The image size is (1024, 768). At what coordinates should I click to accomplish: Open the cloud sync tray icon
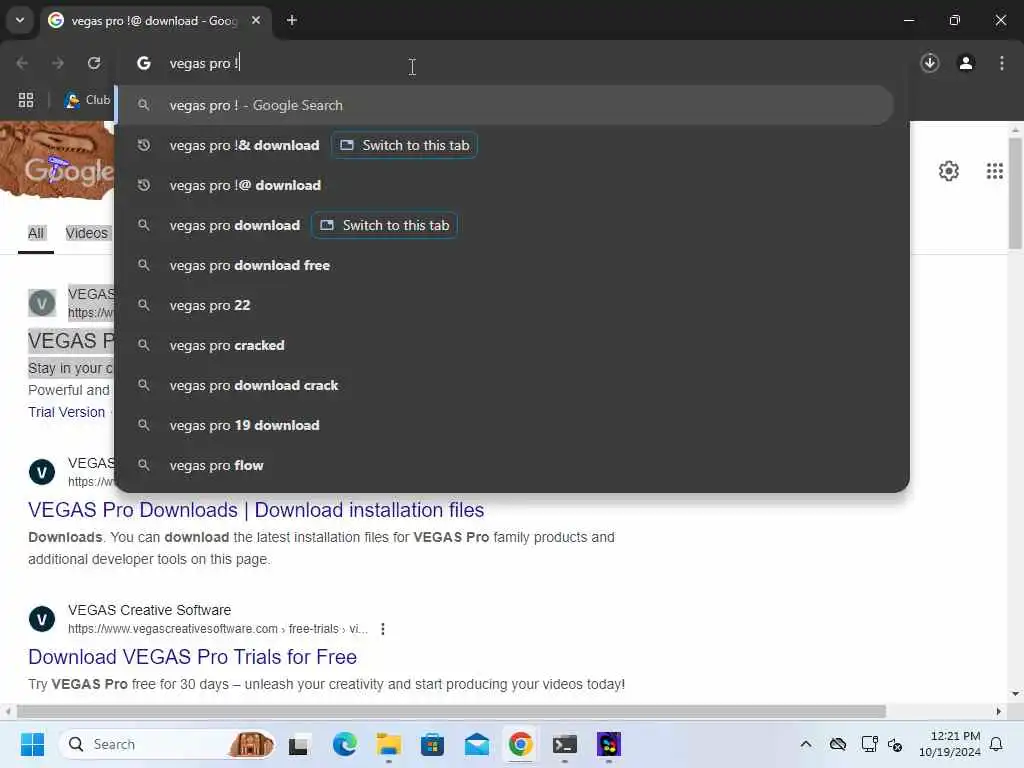coord(838,744)
